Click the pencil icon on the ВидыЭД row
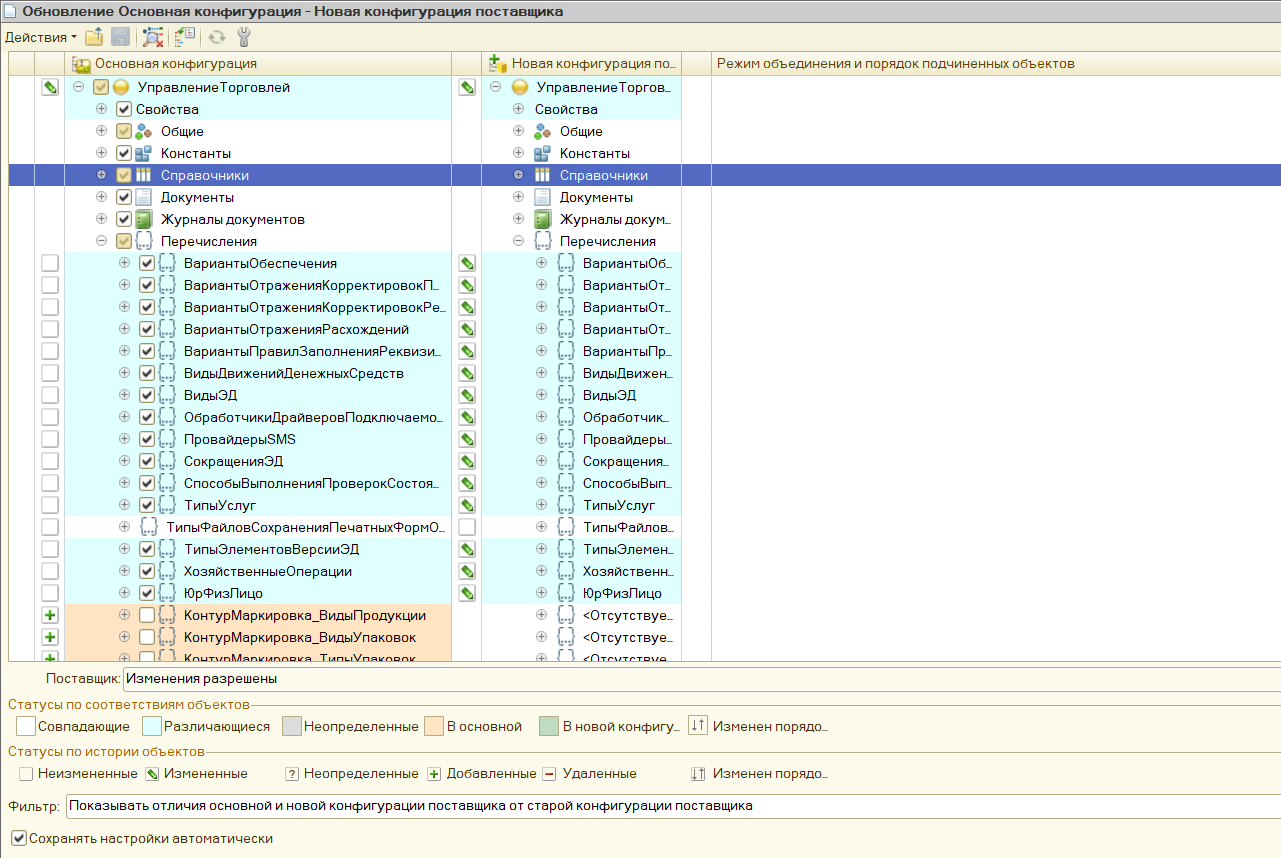Viewport: 1281px width, 858px height. point(467,395)
